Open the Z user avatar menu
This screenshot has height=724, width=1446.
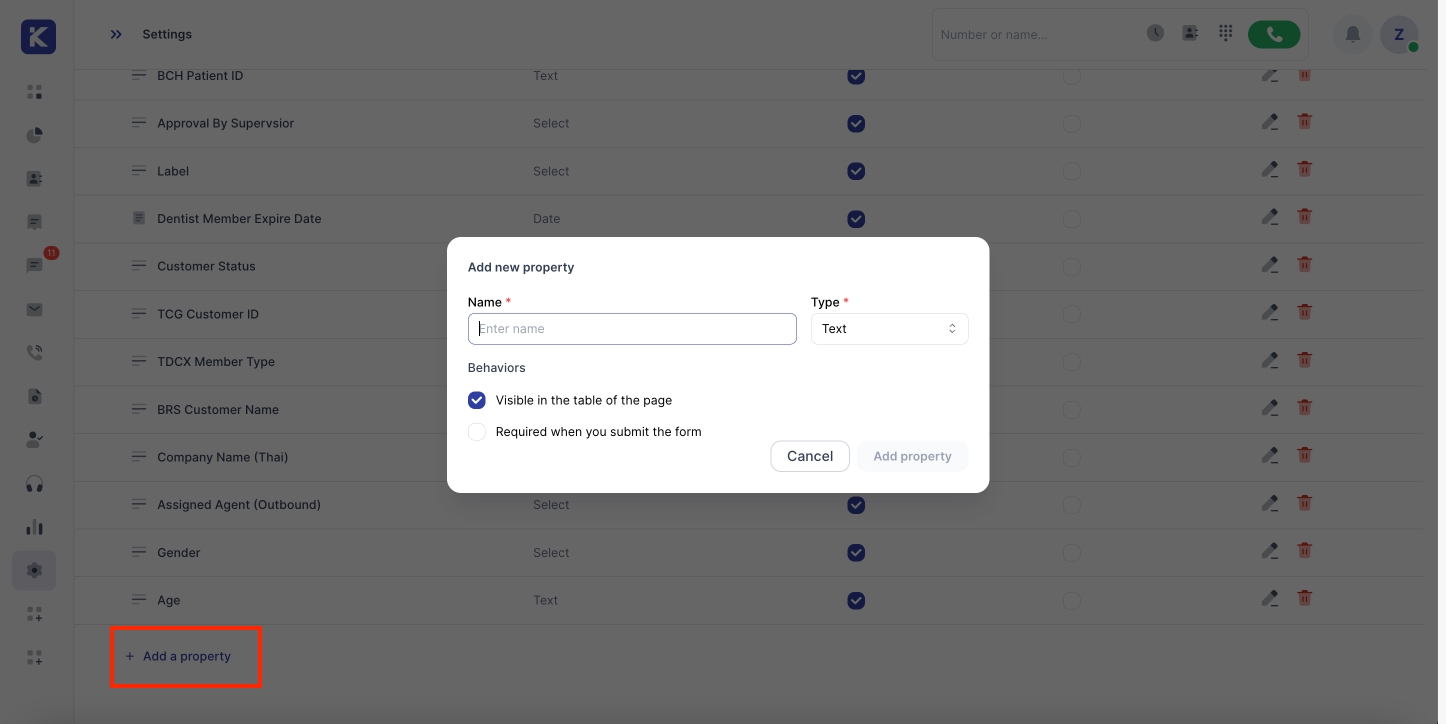pyautogui.click(x=1398, y=35)
